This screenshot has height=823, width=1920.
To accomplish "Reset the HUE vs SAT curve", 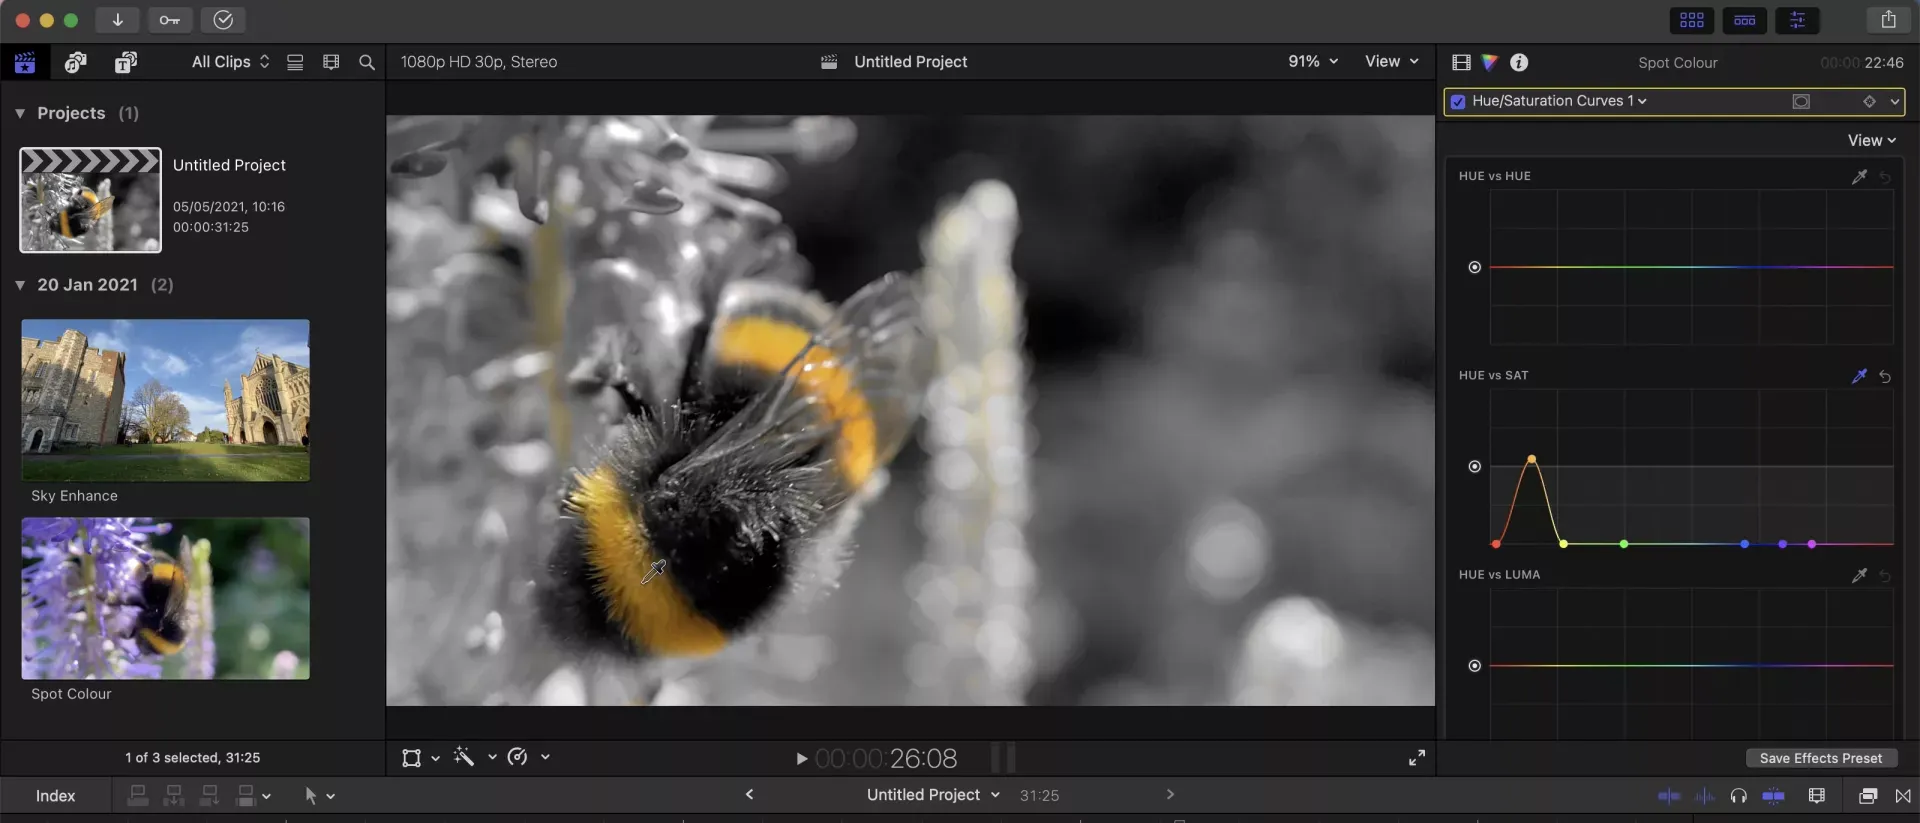I will (1885, 377).
